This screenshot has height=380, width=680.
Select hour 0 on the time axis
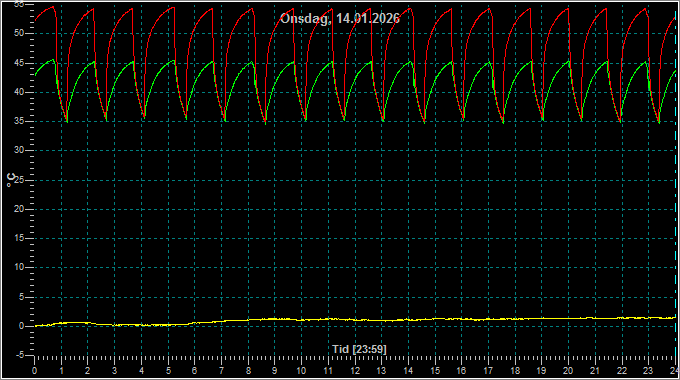coord(35,371)
